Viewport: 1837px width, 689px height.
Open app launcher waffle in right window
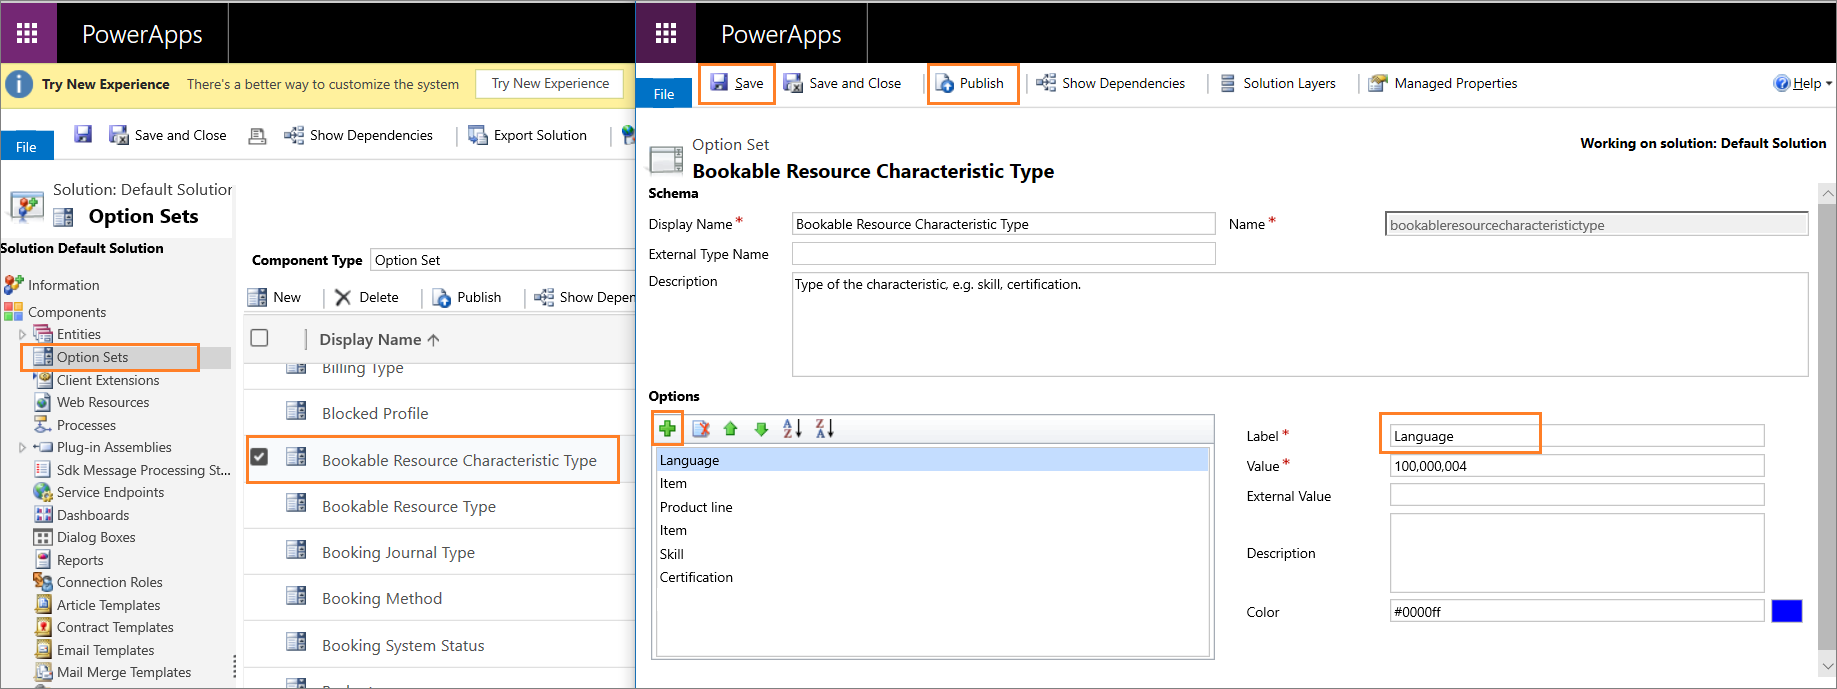[x=666, y=34]
